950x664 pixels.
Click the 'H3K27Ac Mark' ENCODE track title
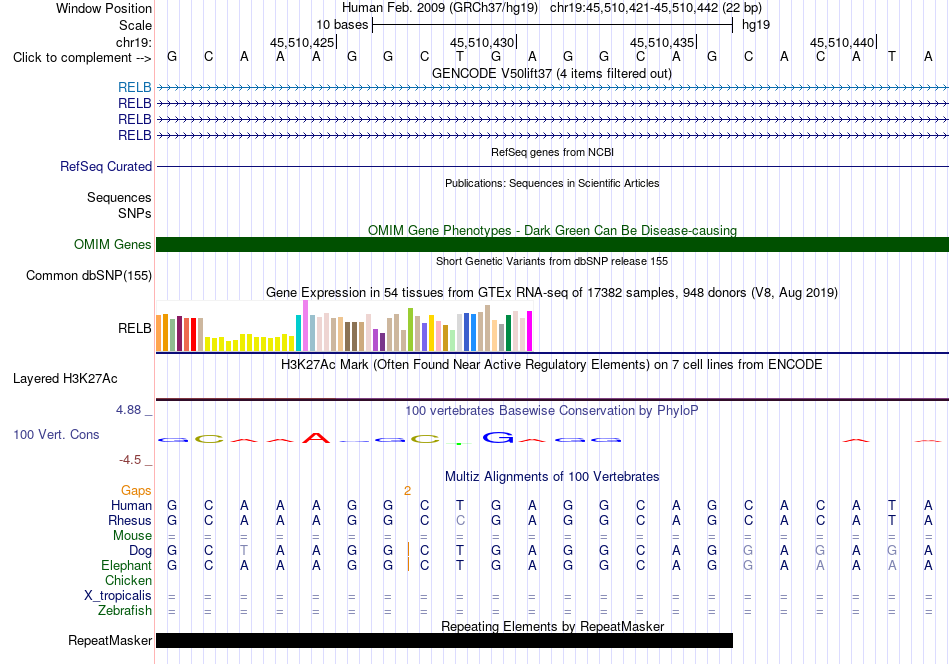(552, 365)
